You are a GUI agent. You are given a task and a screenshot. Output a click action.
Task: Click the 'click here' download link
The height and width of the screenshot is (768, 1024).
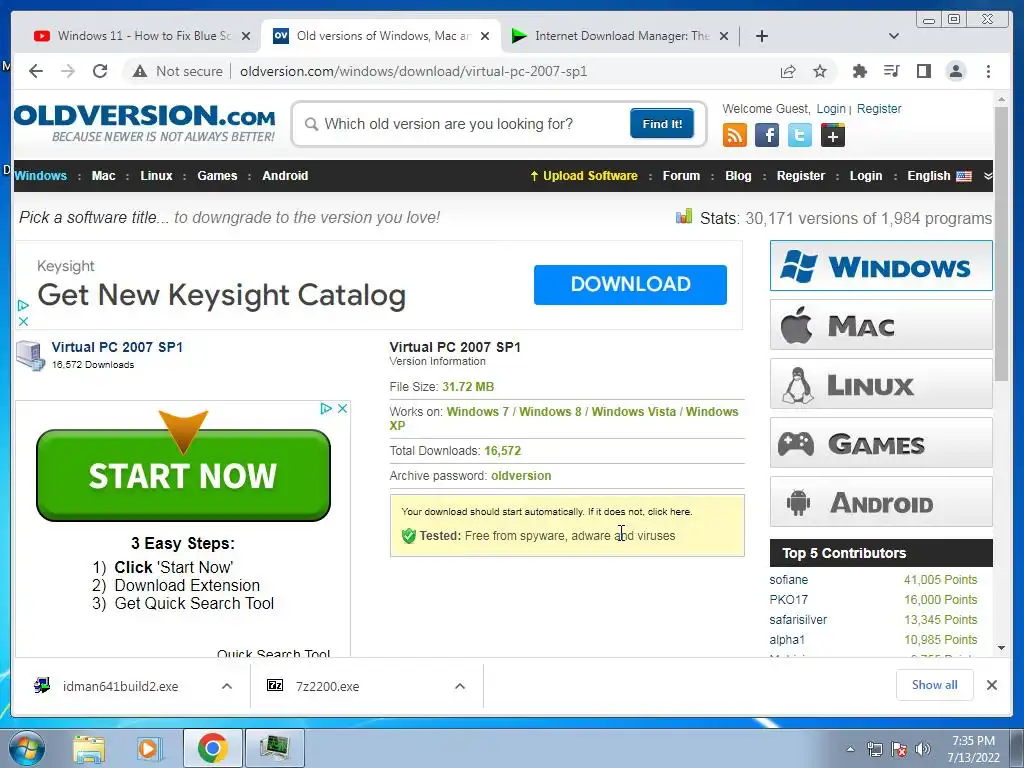click(669, 511)
